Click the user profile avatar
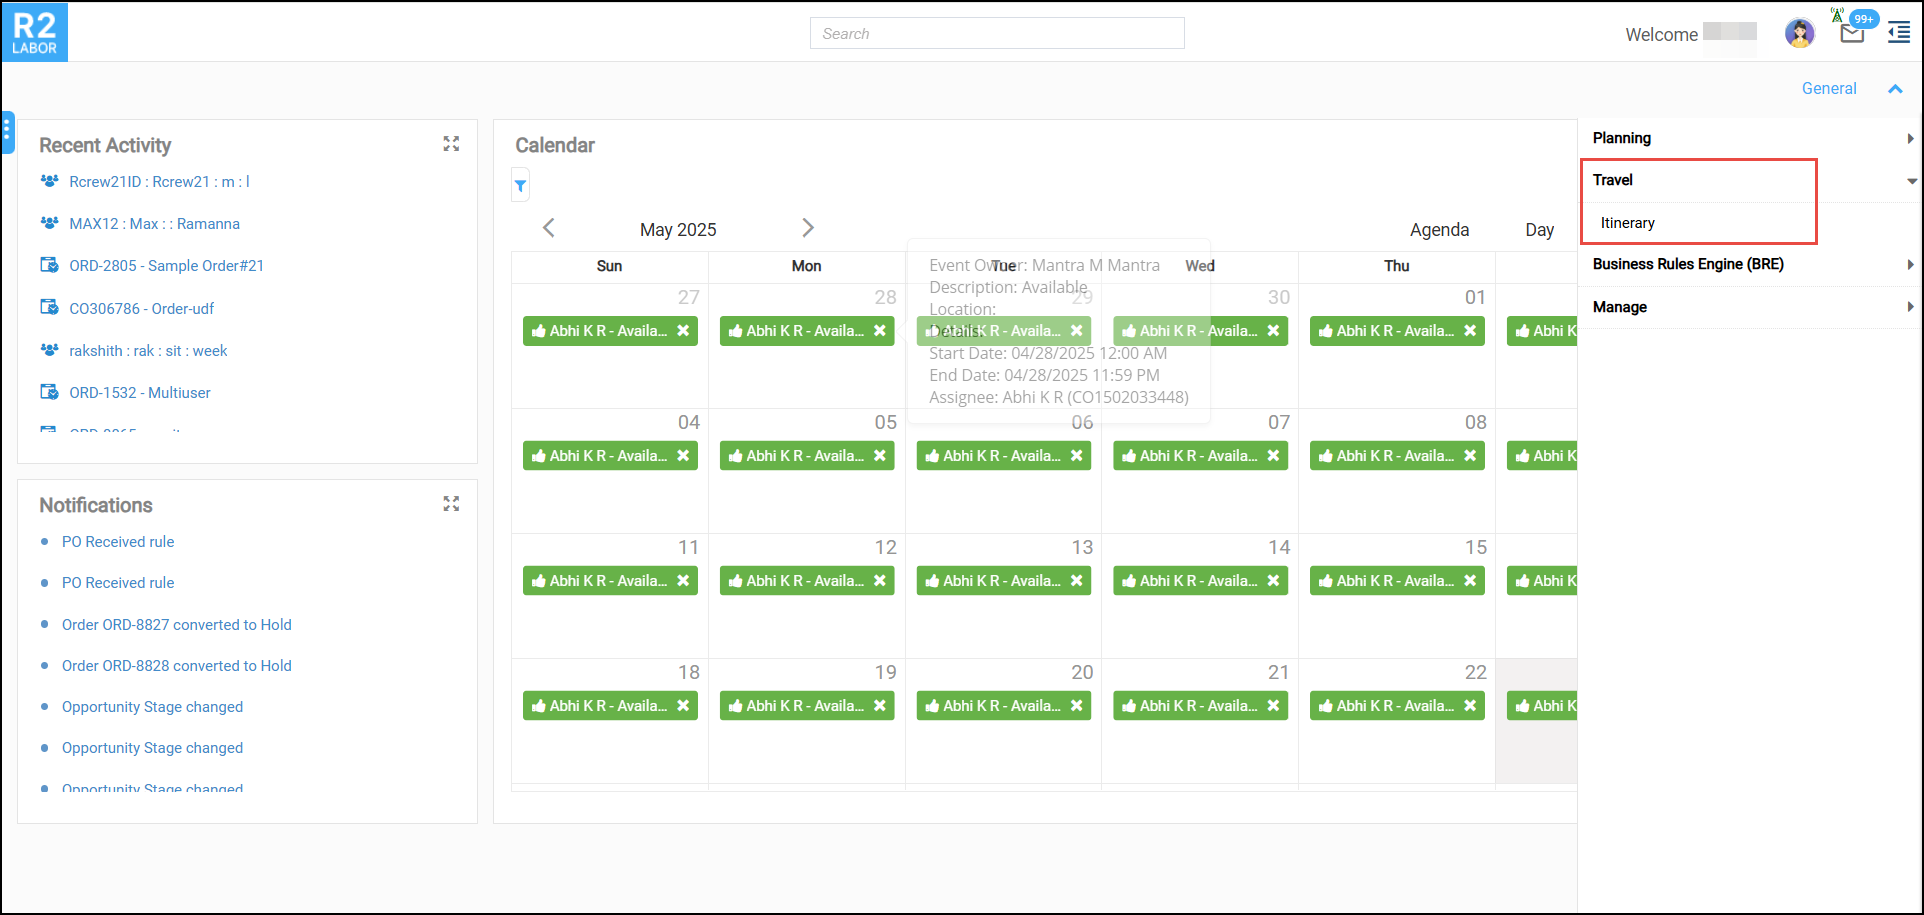Screen dimensions: 1924x915 pos(1799,34)
